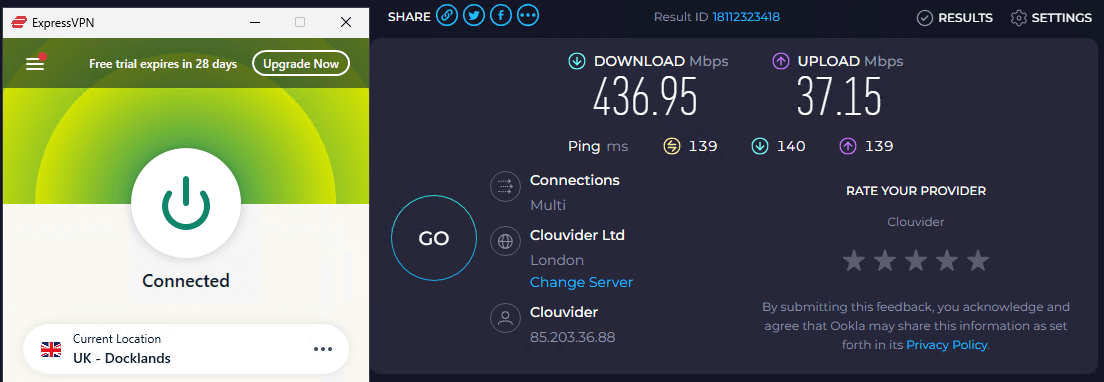Toggle the ExpressVPN power connection button

pyautogui.click(x=186, y=203)
